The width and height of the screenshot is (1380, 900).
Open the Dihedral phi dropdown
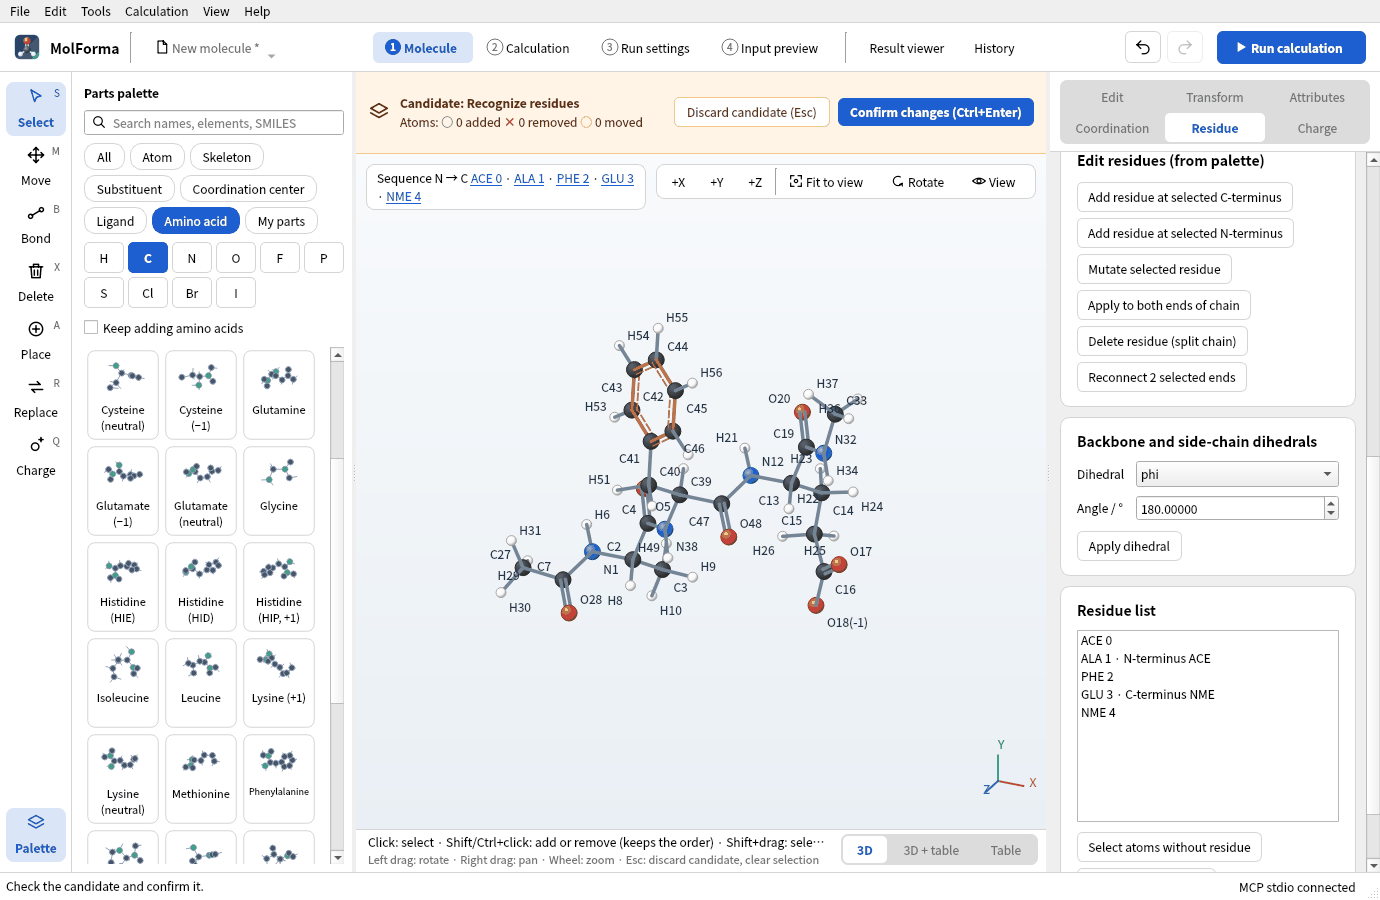(x=1237, y=474)
